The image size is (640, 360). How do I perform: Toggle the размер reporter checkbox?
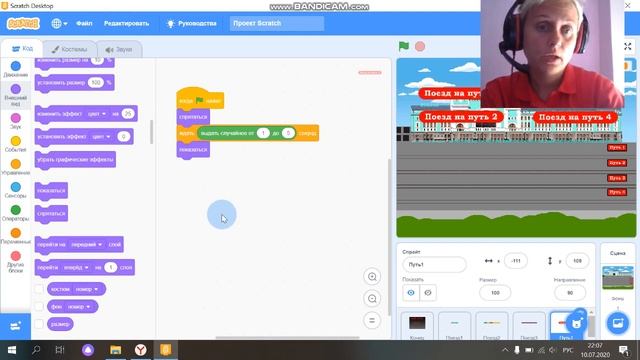[x=39, y=324]
